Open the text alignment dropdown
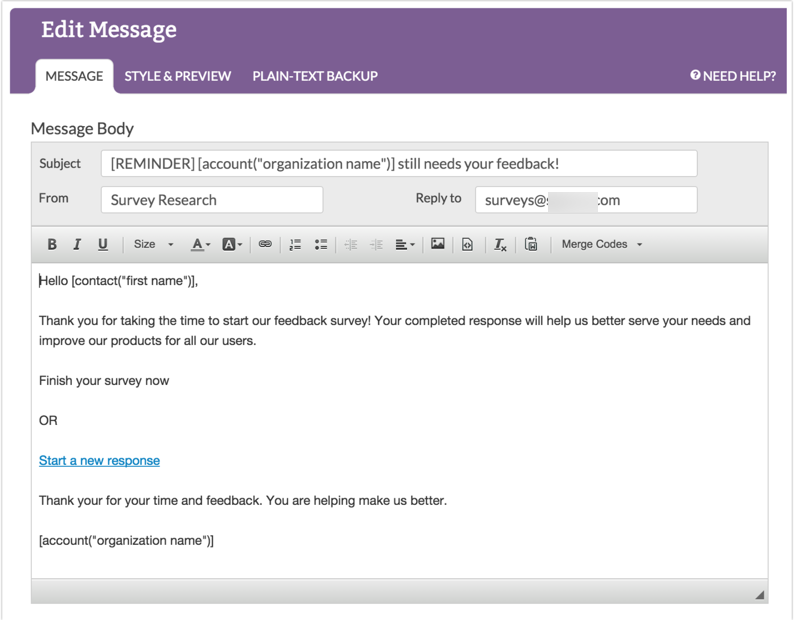 [x=405, y=244]
